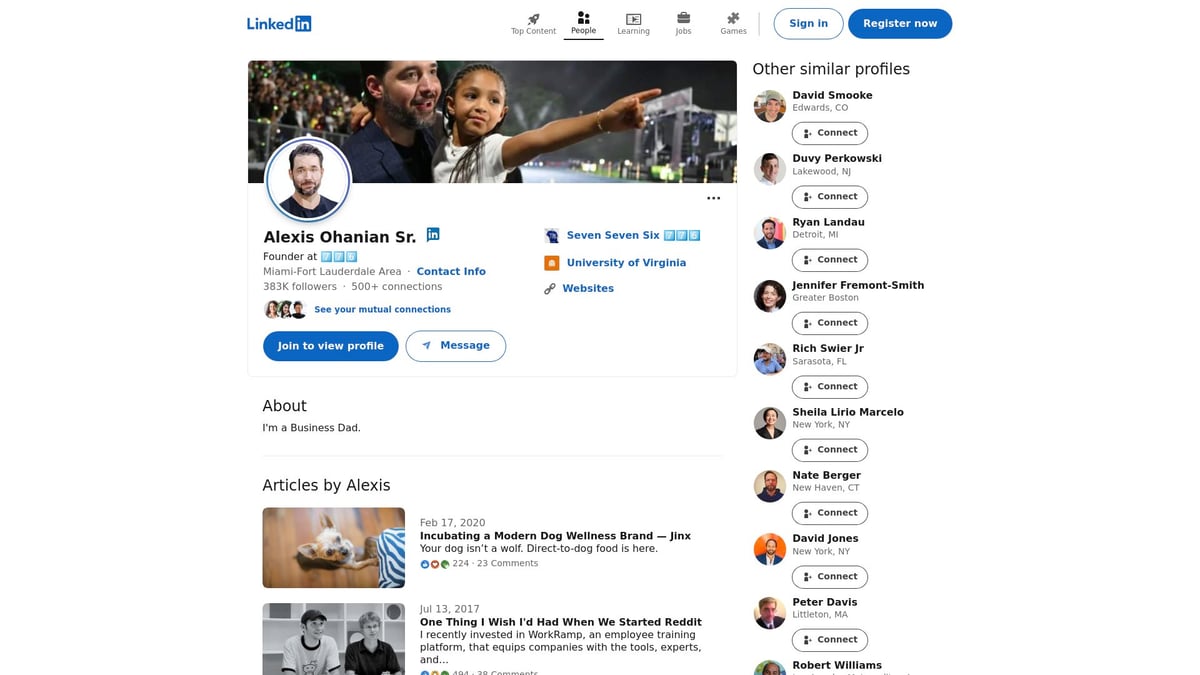See your mutual connections
1200x675 pixels.
[x=382, y=309]
